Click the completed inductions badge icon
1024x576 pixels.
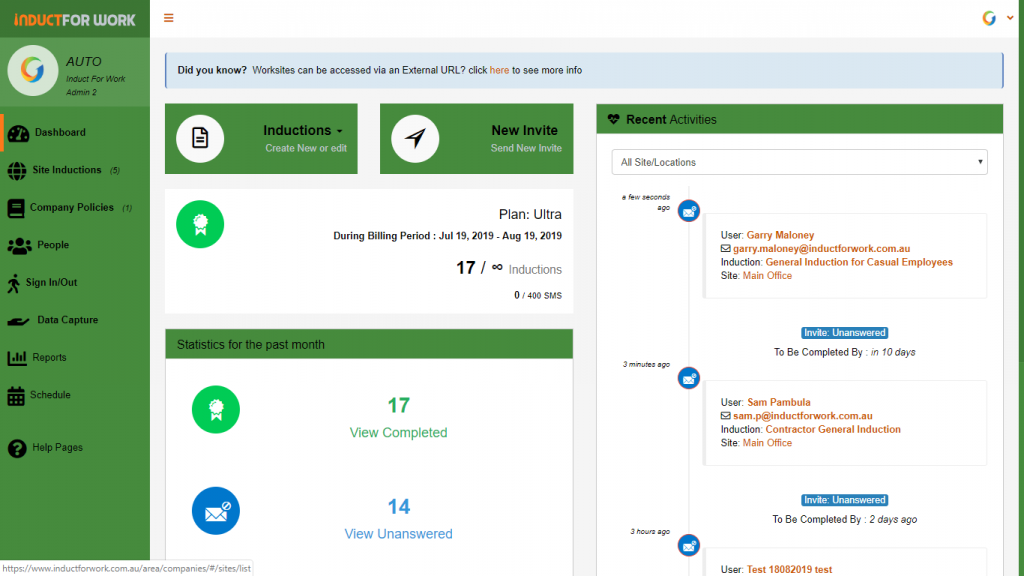coord(216,409)
